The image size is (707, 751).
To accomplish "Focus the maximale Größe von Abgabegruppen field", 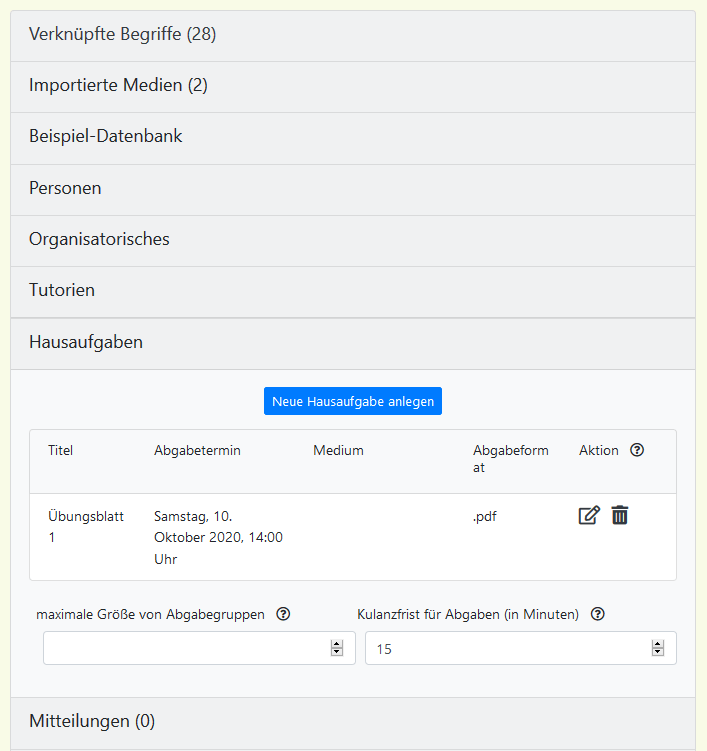I will tap(185, 648).
